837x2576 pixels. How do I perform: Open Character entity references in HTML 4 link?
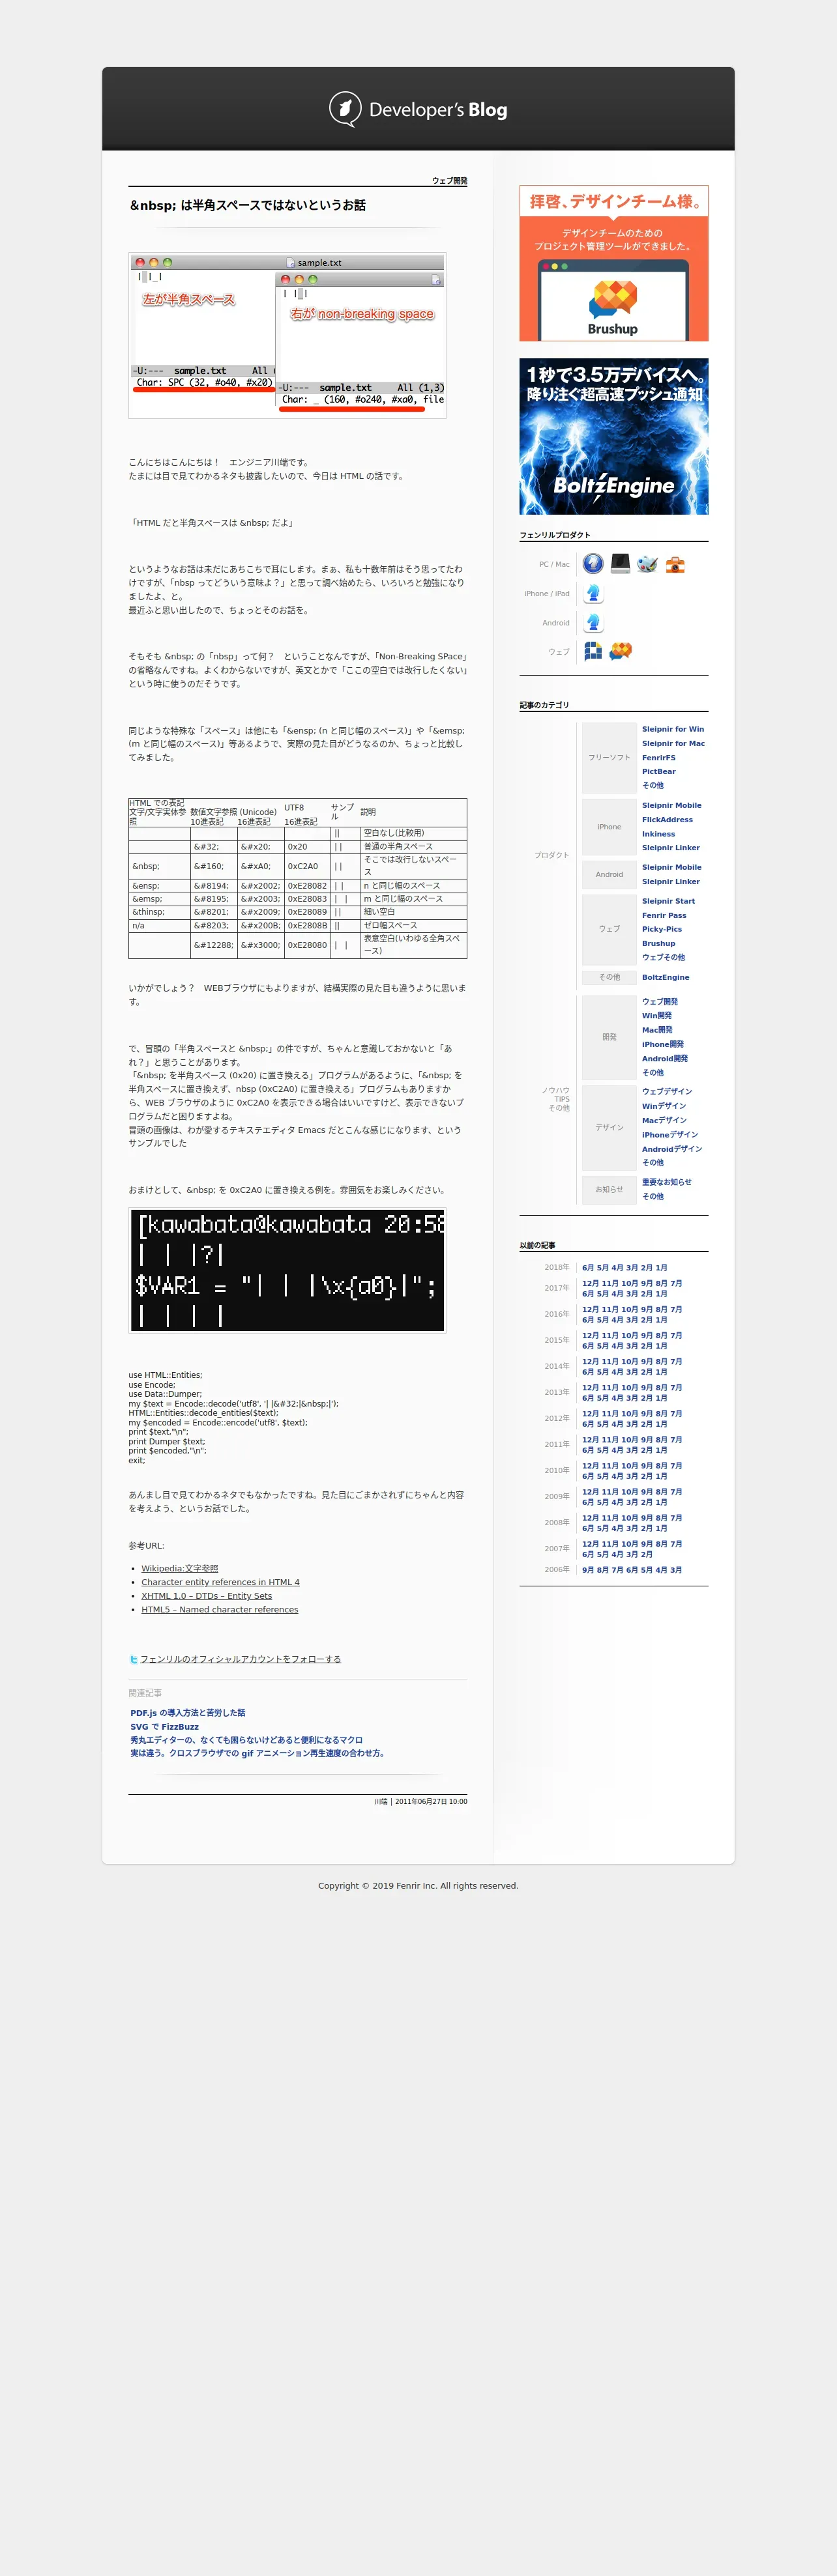click(220, 1582)
